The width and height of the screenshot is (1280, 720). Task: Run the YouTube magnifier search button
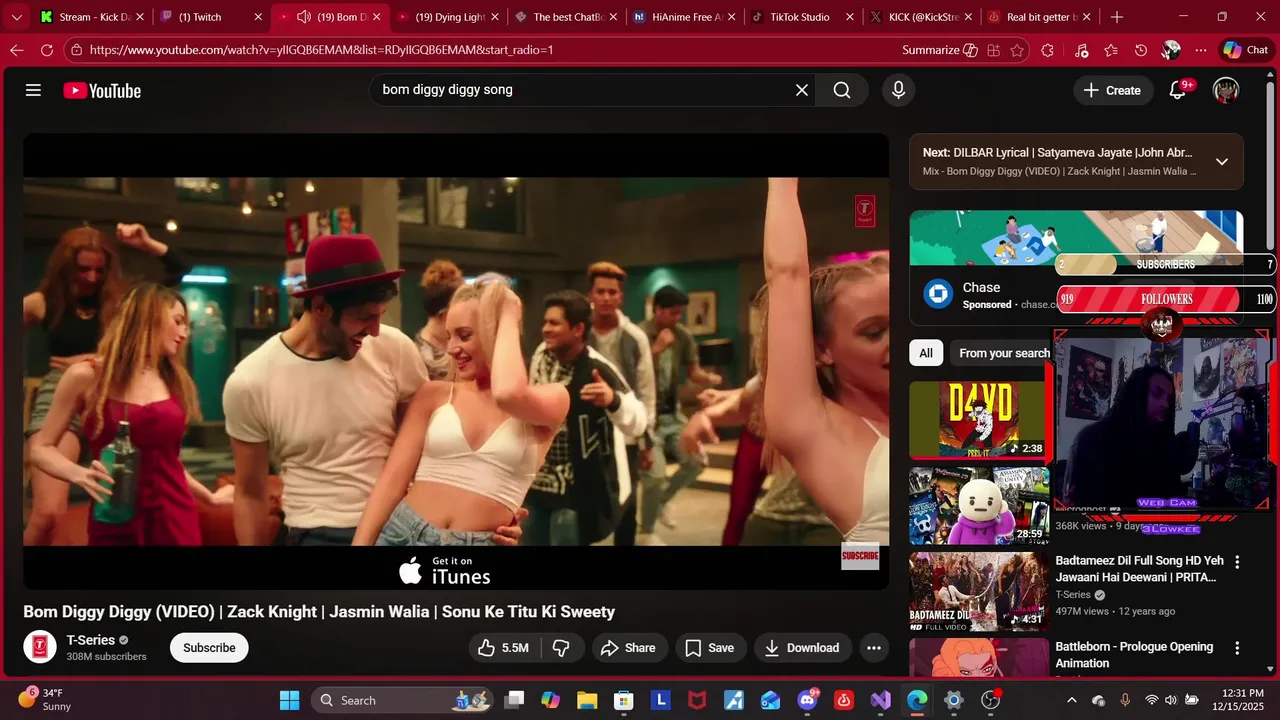[x=842, y=90]
